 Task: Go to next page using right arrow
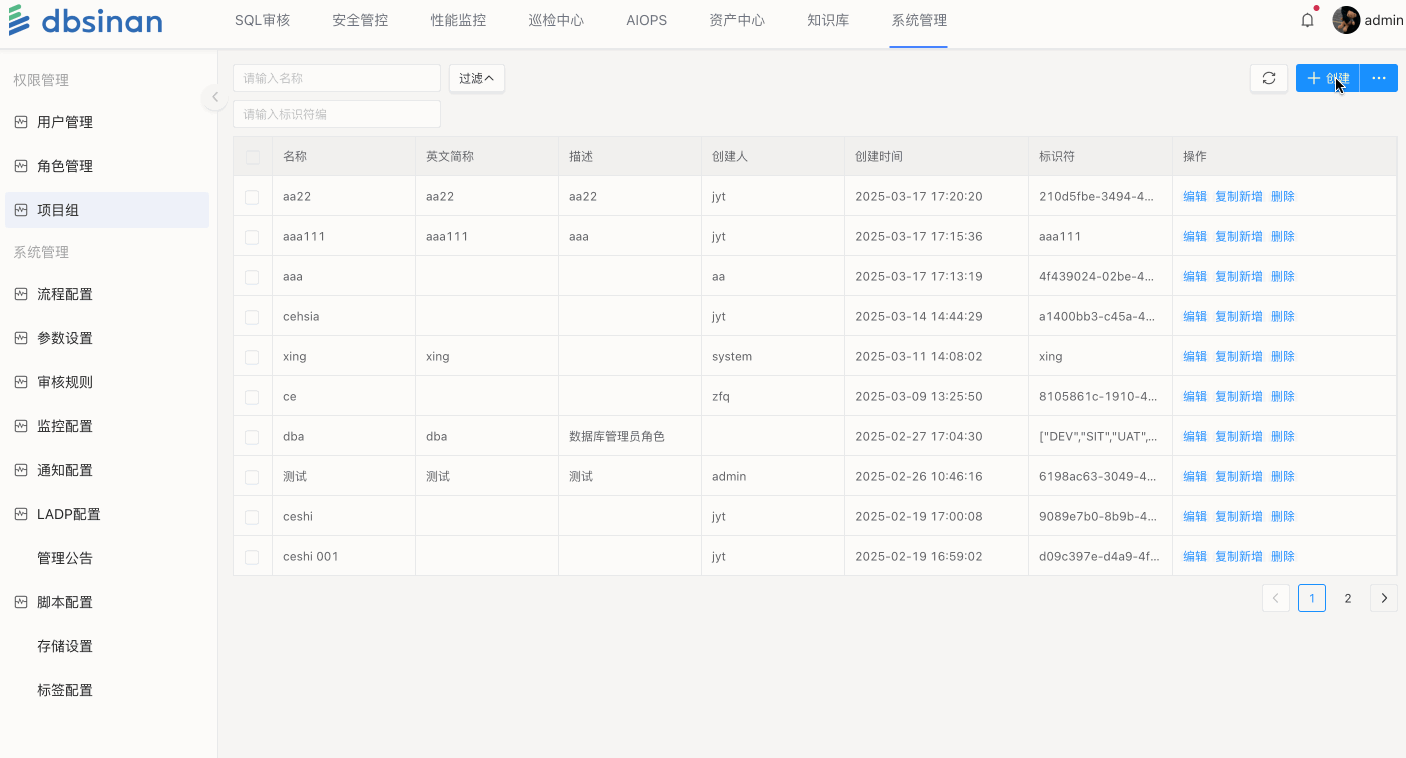coord(1383,598)
